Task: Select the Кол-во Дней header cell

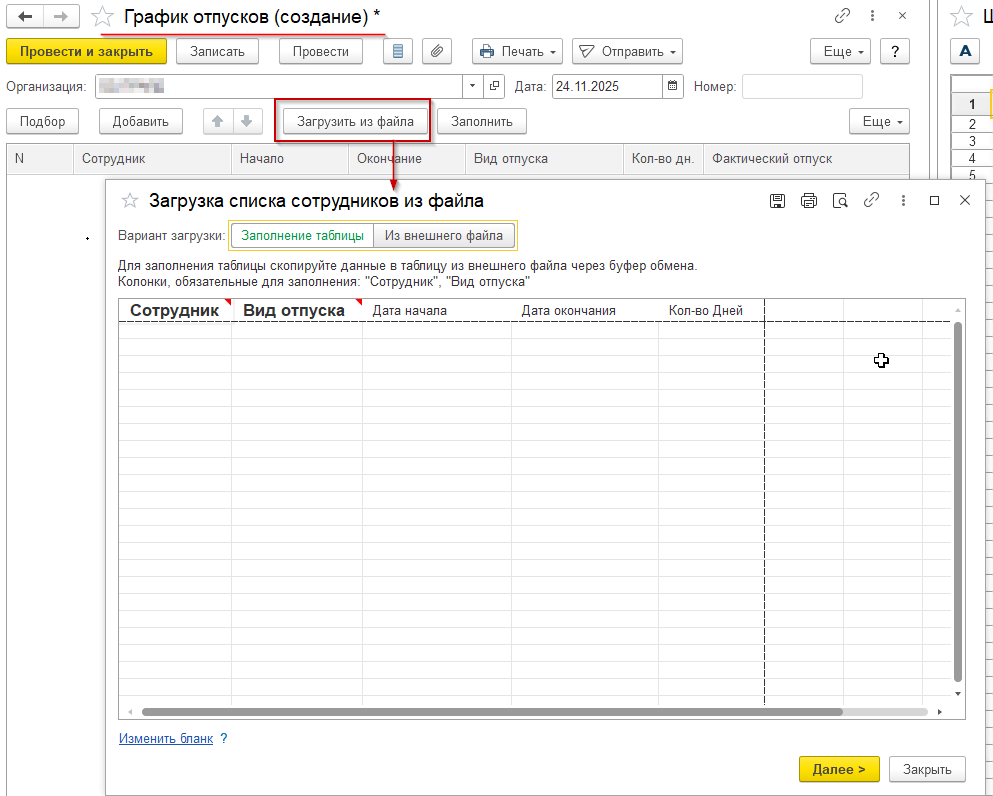Action: click(x=711, y=310)
